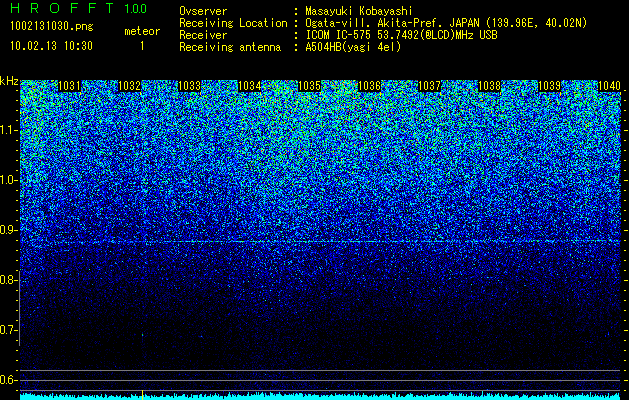Viewport: 629px width, 400px height.
Task: Click the 1039 time marker
Action: tap(550, 86)
